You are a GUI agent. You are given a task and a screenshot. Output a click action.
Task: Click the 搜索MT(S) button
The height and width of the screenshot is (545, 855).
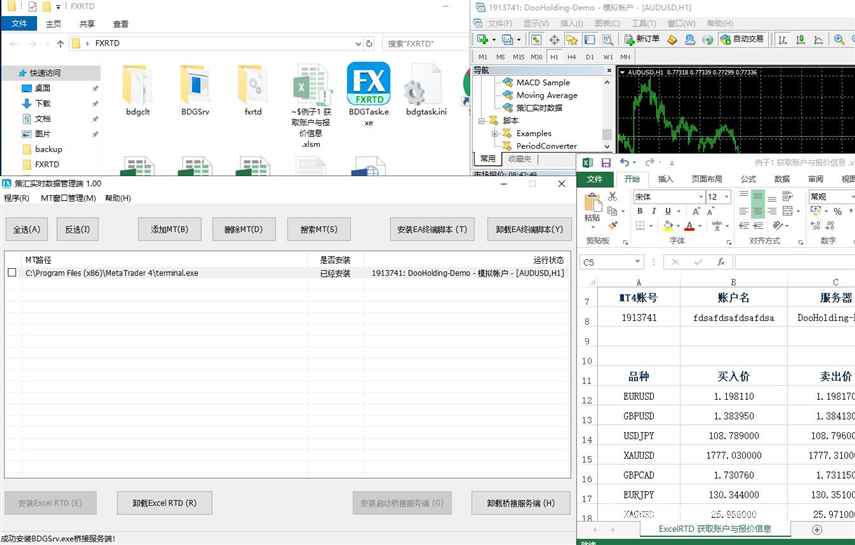(318, 229)
